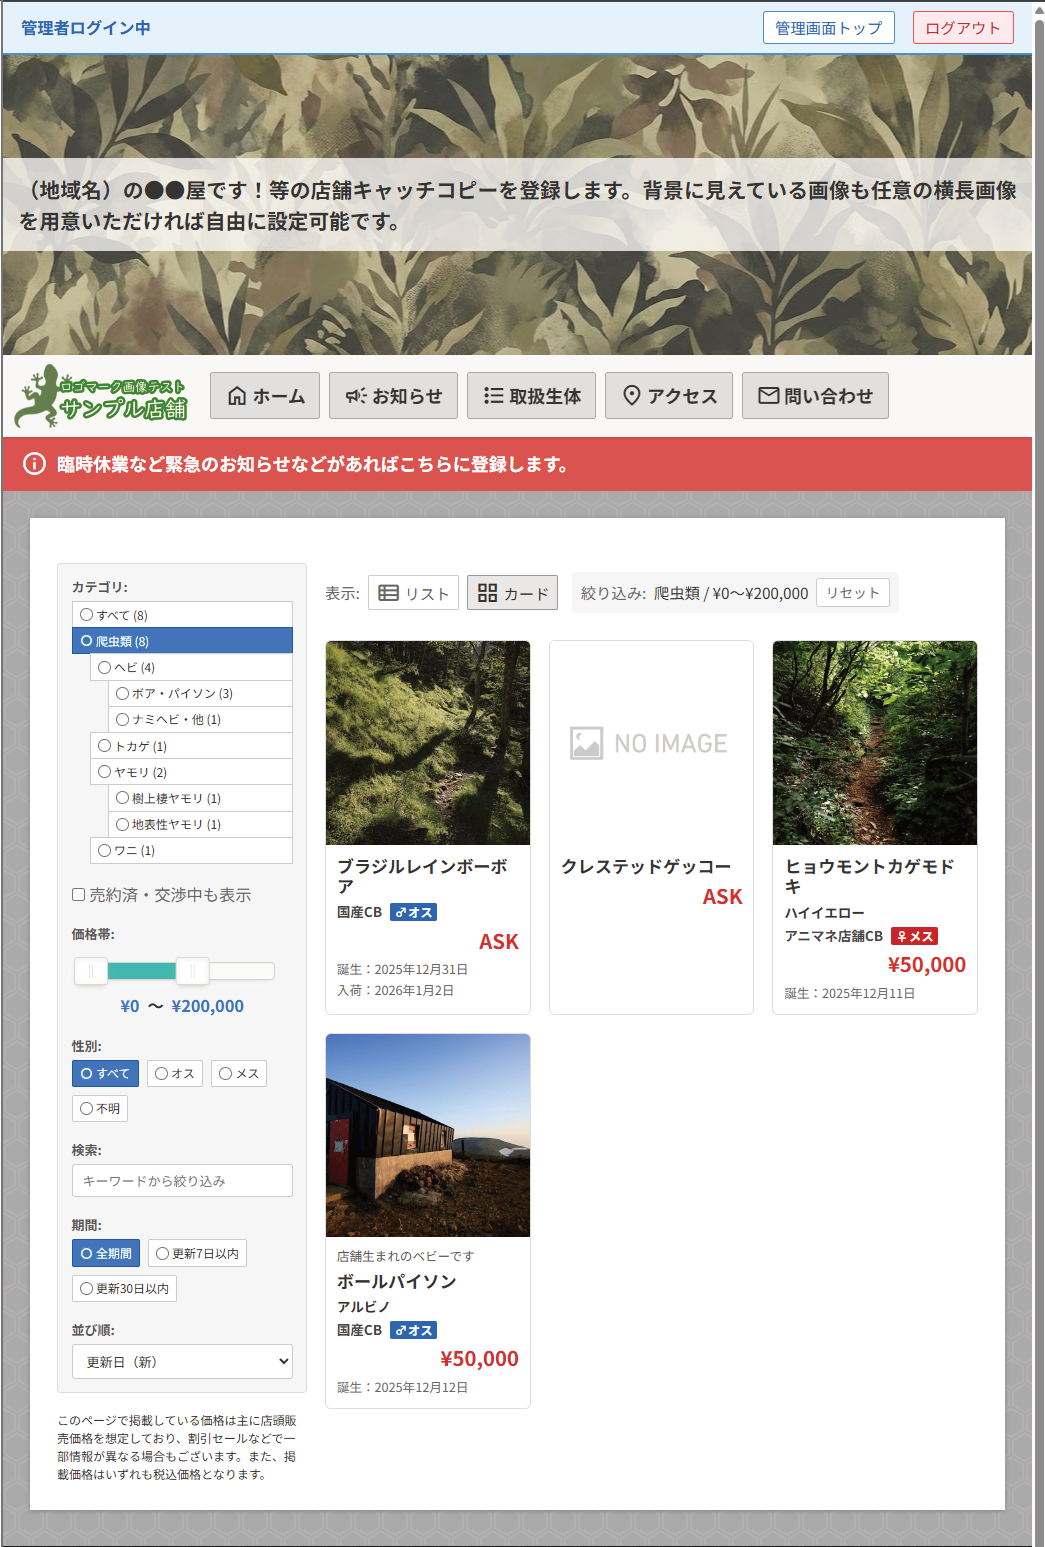Click the megaphone icon on お知らせ

click(x=356, y=396)
